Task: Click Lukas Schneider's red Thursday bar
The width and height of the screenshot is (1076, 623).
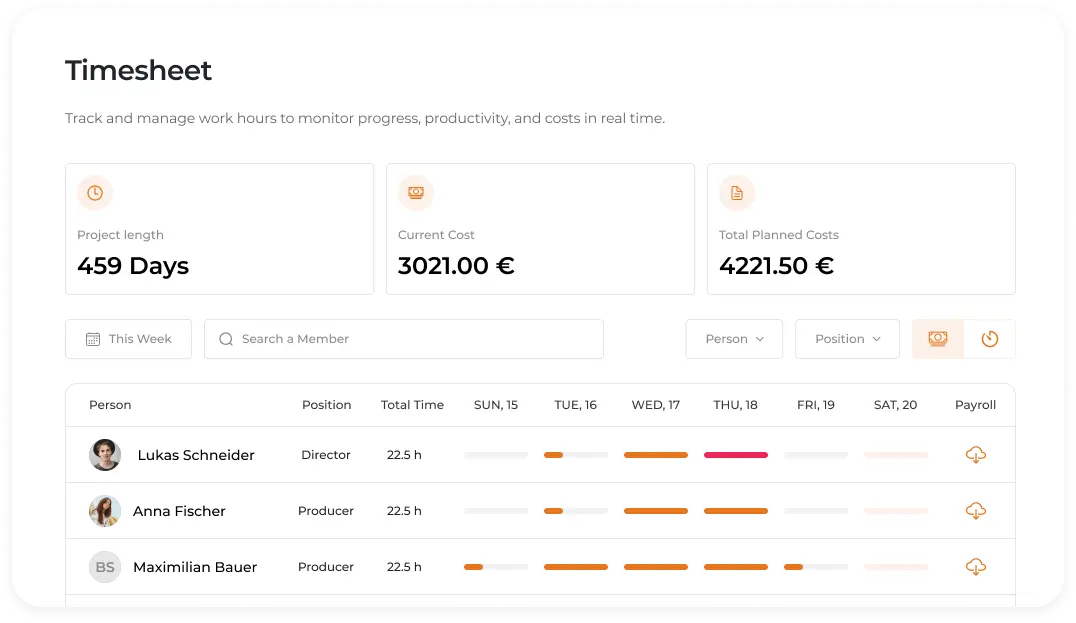Action: coord(735,455)
